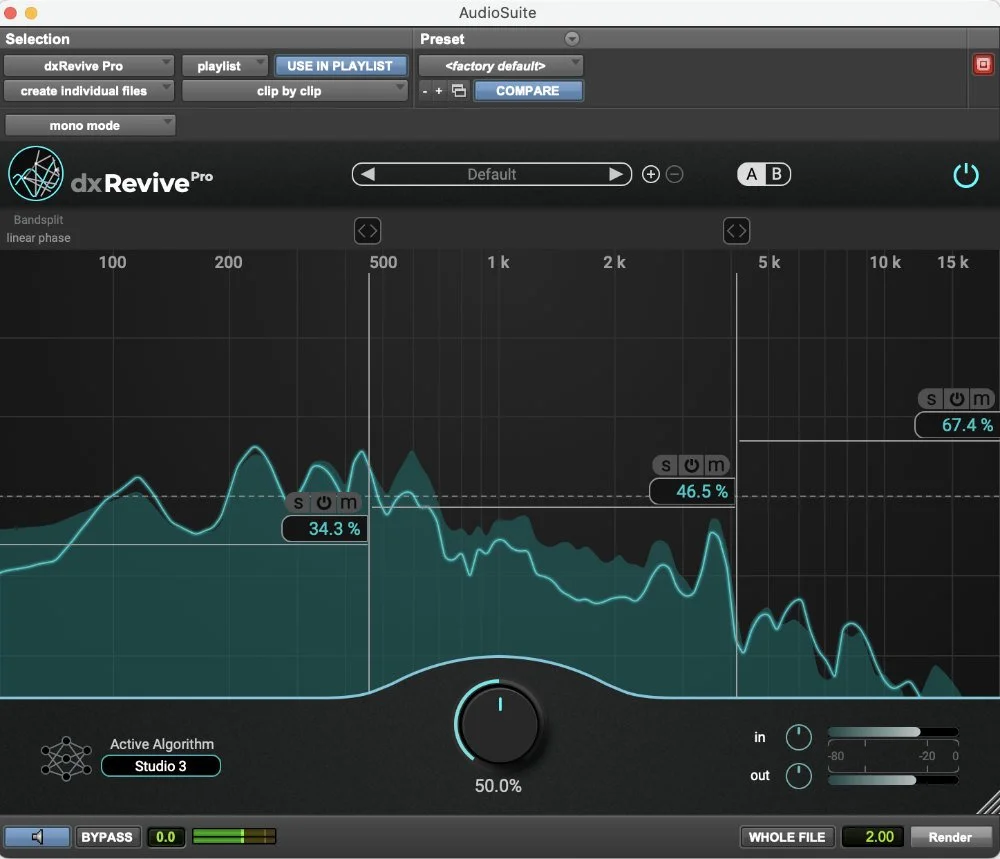Toggle power on the 46.5 % mid band
This screenshot has width=1000, height=859.
pyautogui.click(x=692, y=466)
